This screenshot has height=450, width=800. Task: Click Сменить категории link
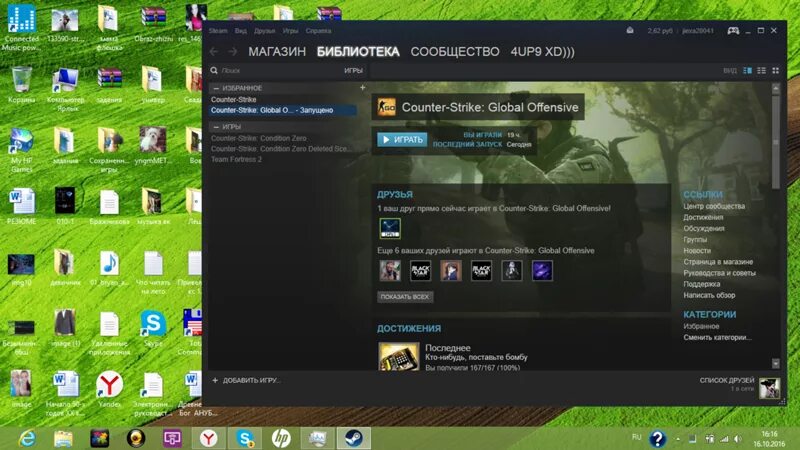click(x=717, y=337)
